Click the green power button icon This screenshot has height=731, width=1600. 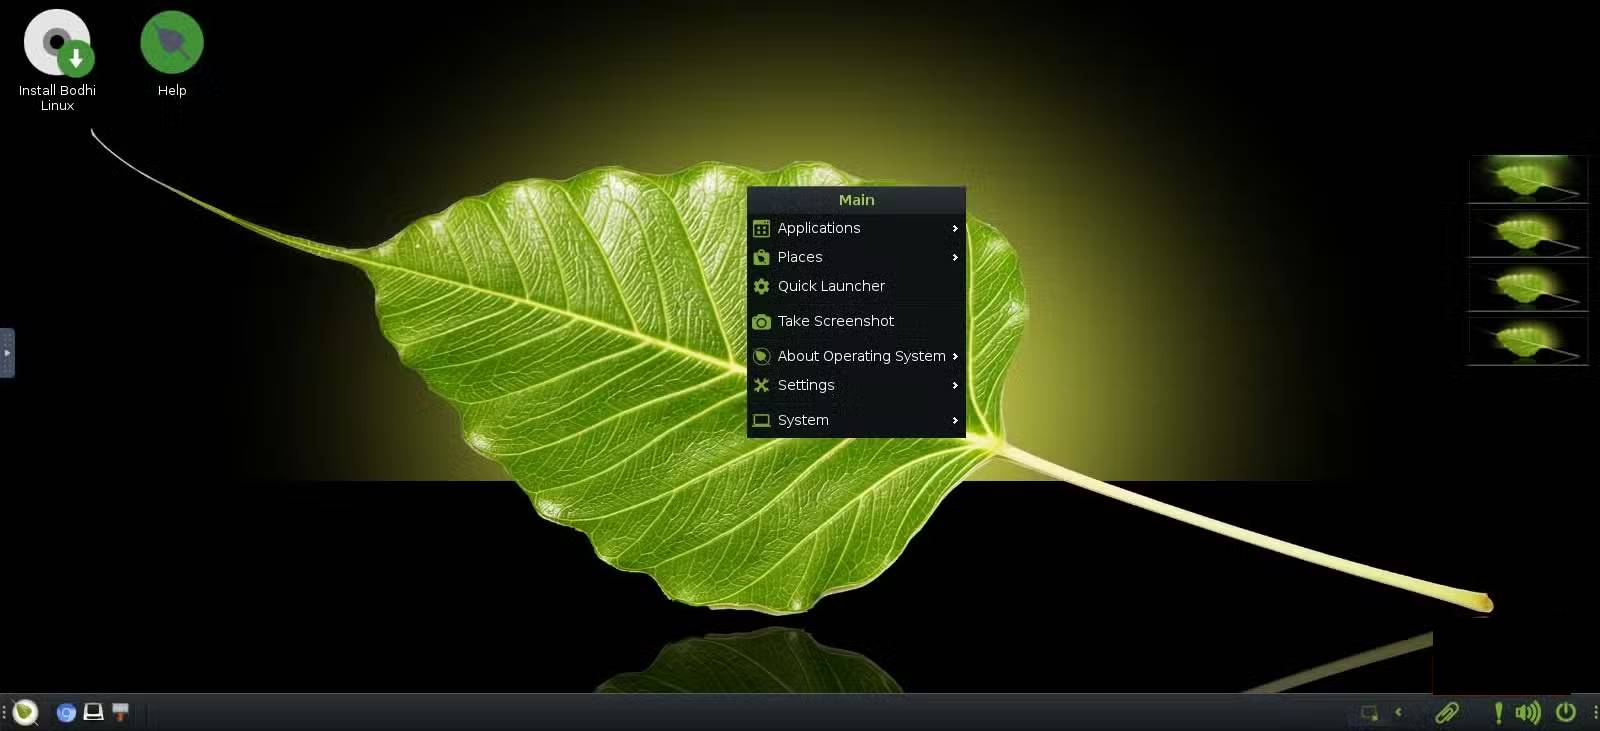coord(1566,712)
